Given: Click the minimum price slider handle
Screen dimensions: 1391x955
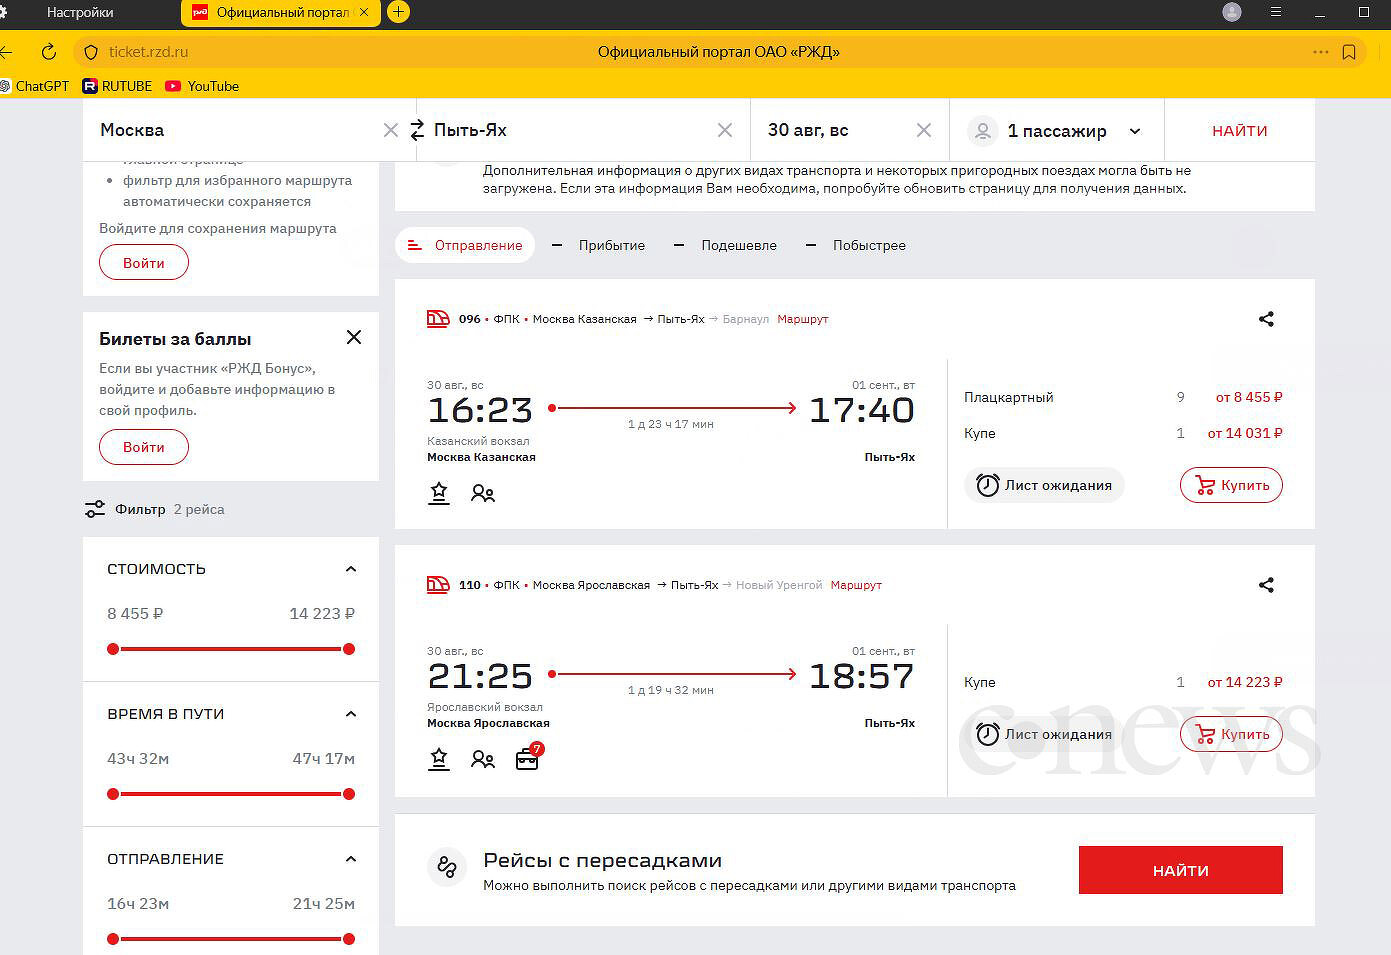Looking at the screenshot, I should point(113,649).
